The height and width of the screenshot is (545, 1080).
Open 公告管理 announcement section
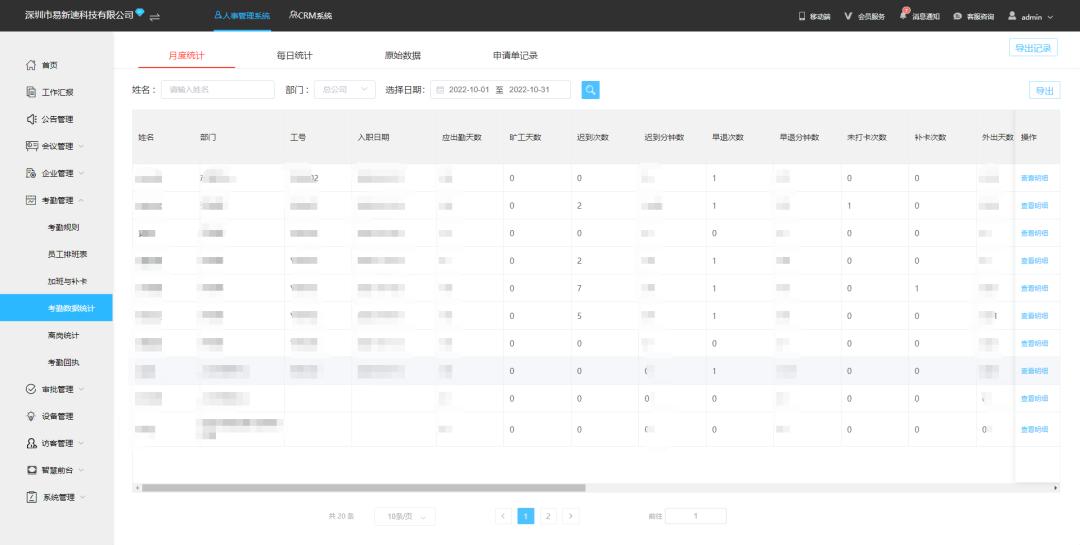(56, 119)
